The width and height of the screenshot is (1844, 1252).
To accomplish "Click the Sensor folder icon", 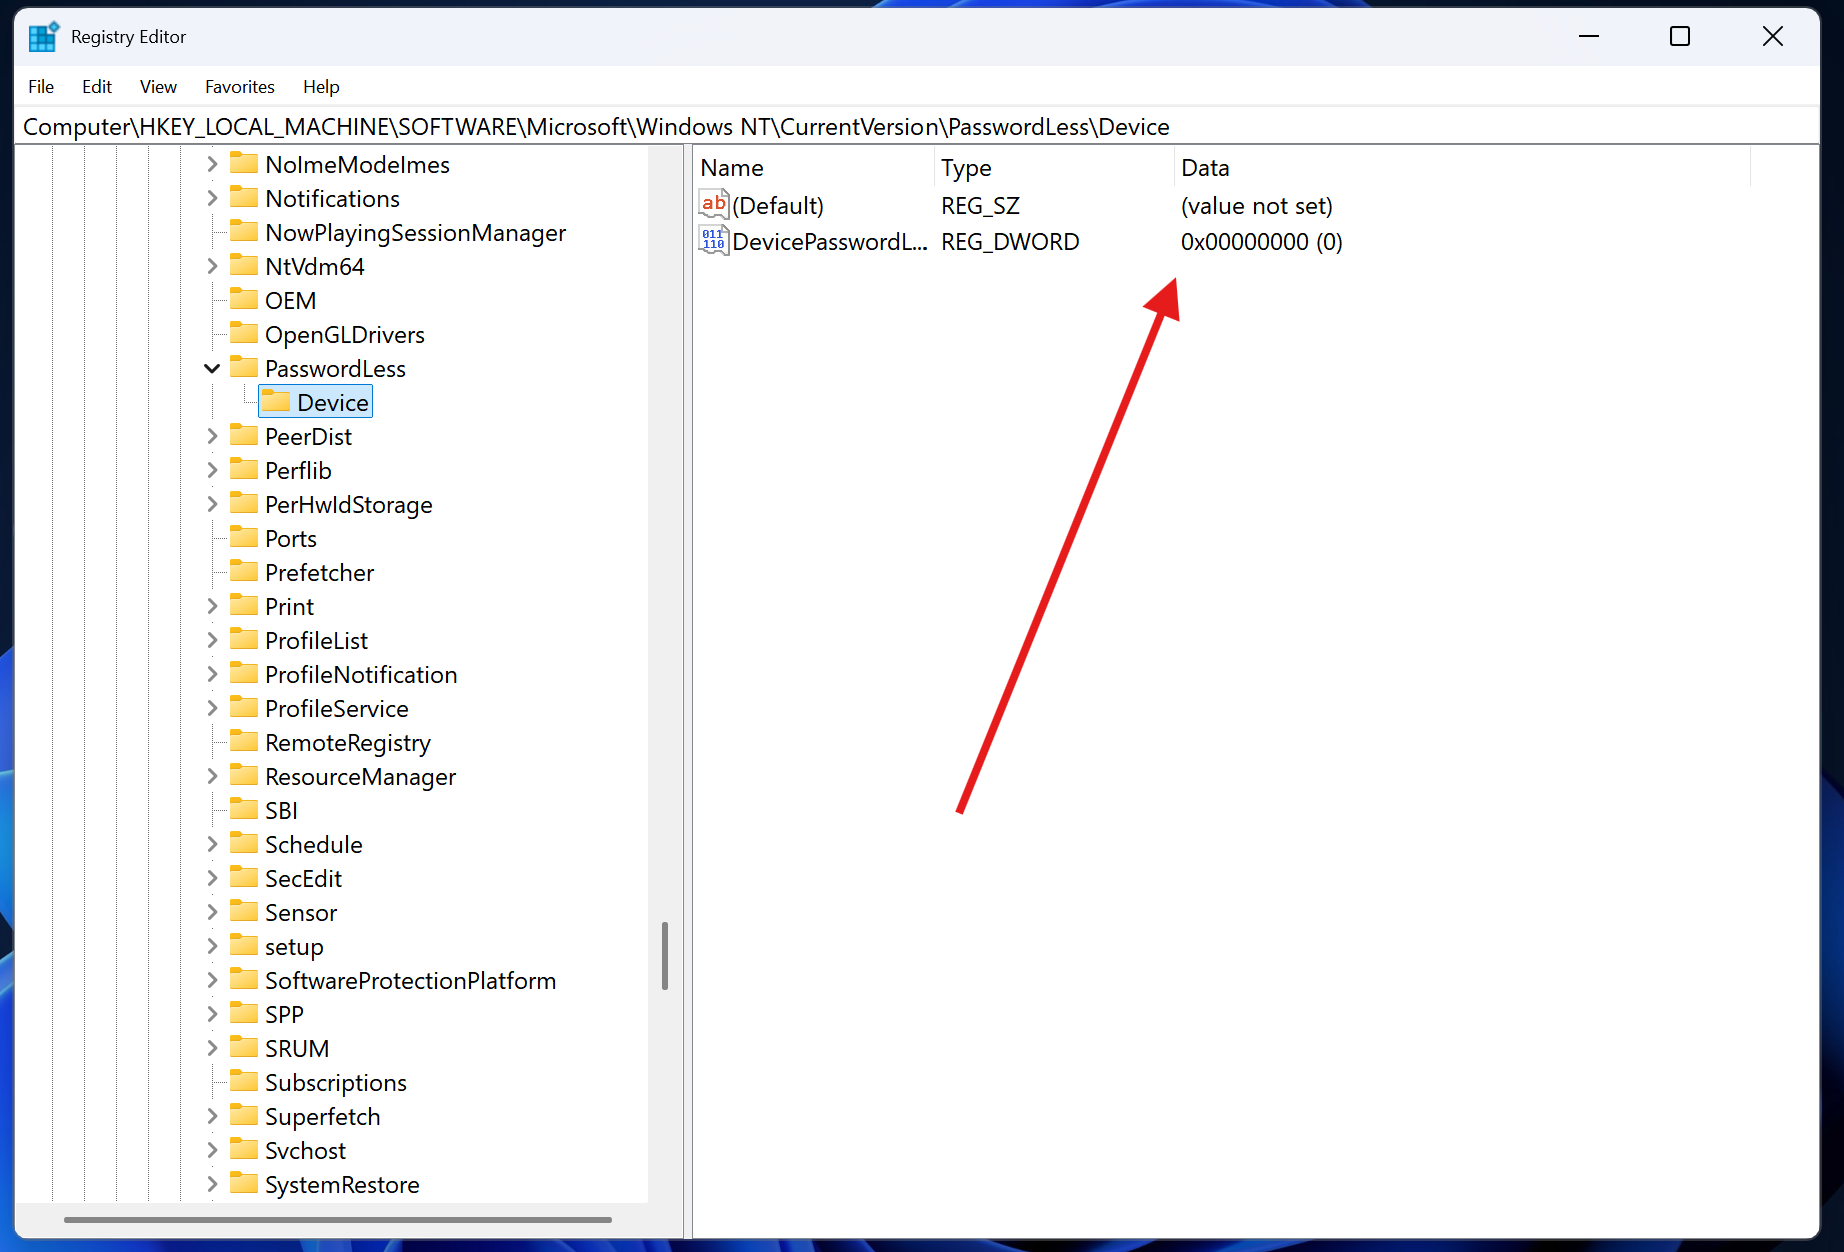I will (244, 912).
